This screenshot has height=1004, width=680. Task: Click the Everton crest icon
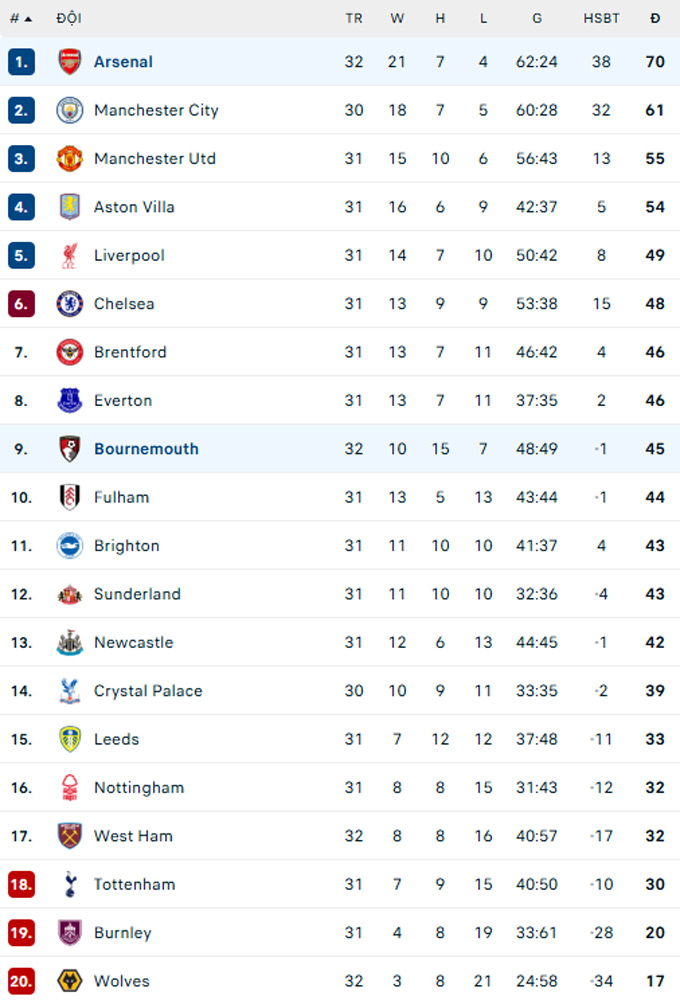(x=69, y=401)
